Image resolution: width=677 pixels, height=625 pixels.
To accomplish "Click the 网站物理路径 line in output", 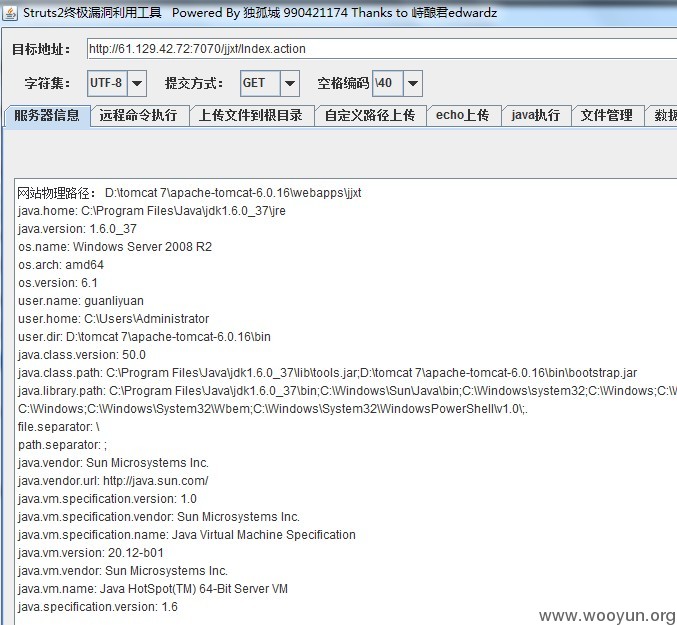I will (x=189, y=193).
